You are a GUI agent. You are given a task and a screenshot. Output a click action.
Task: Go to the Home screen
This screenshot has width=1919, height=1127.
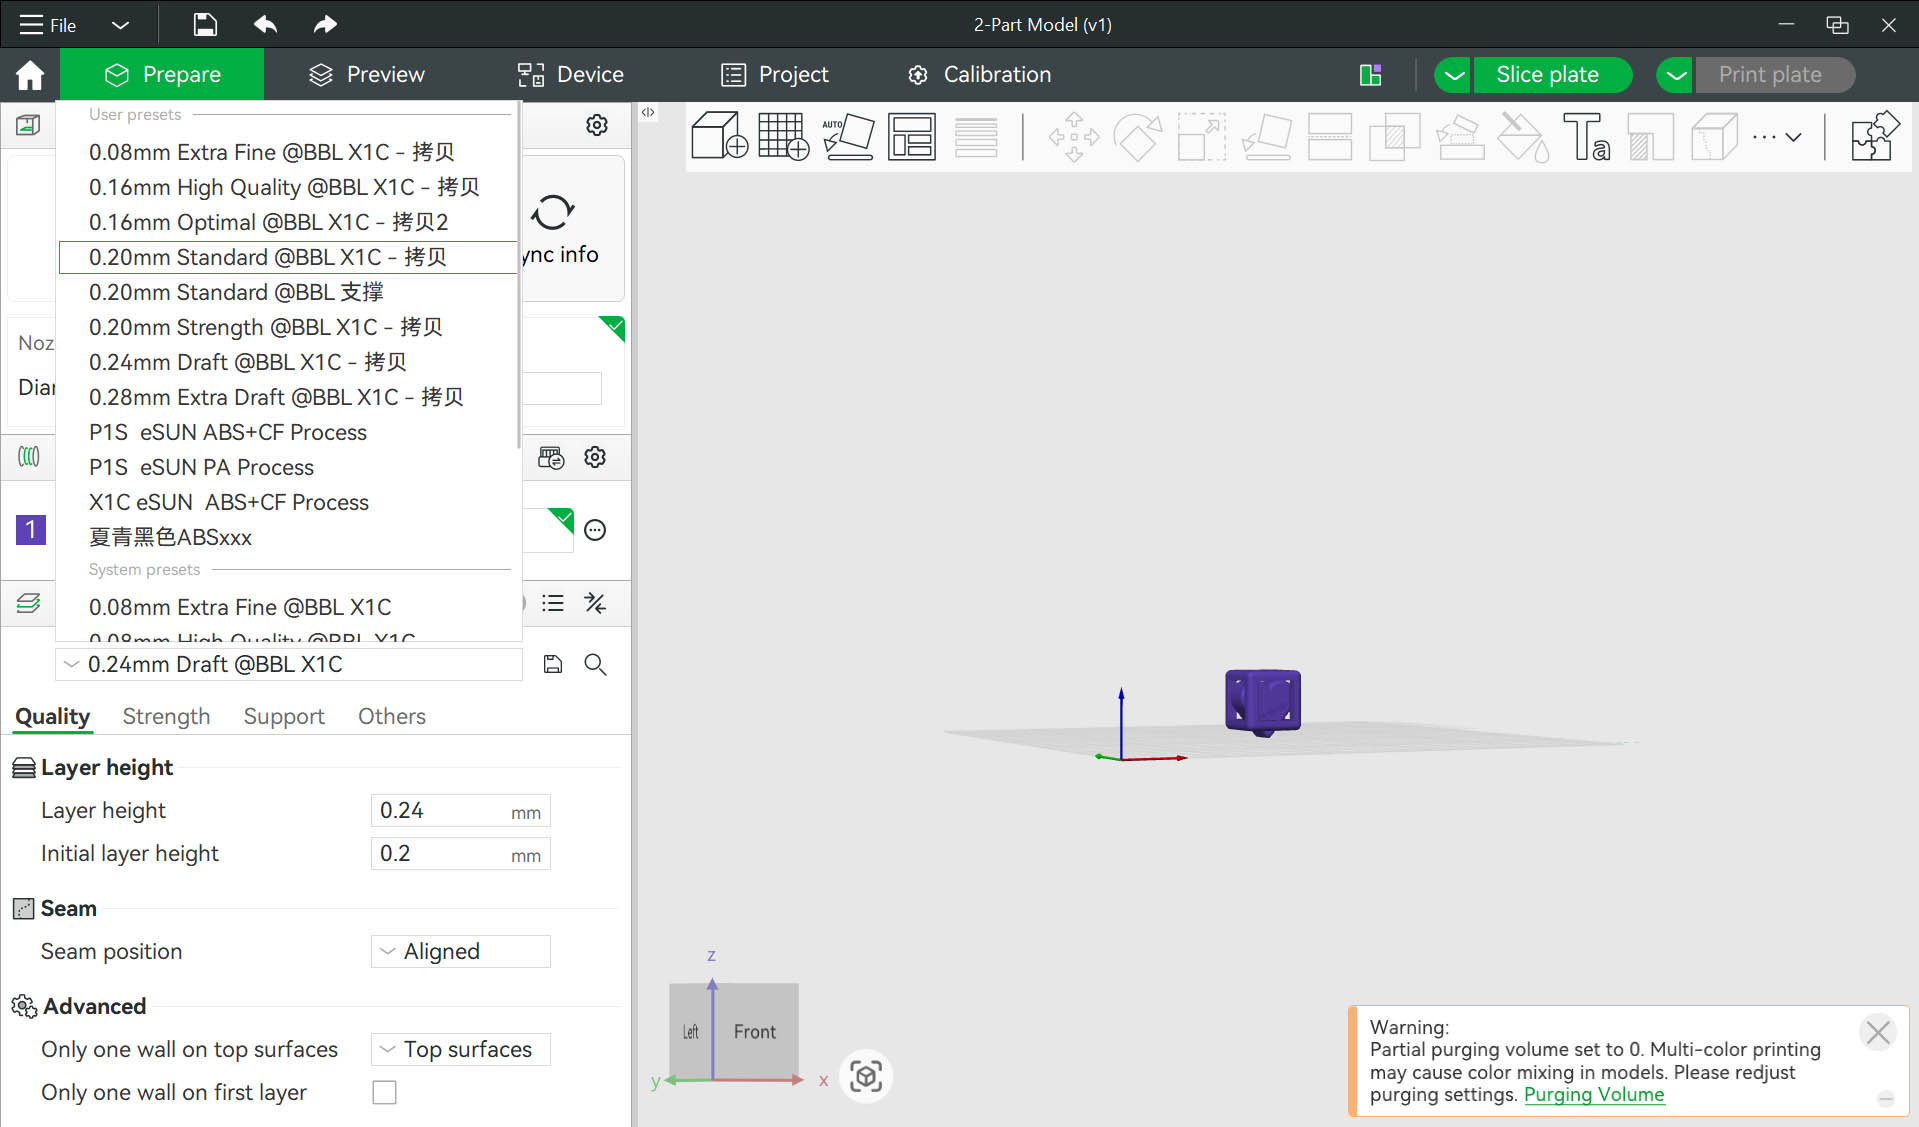pyautogui.click(x=30, y=75)
